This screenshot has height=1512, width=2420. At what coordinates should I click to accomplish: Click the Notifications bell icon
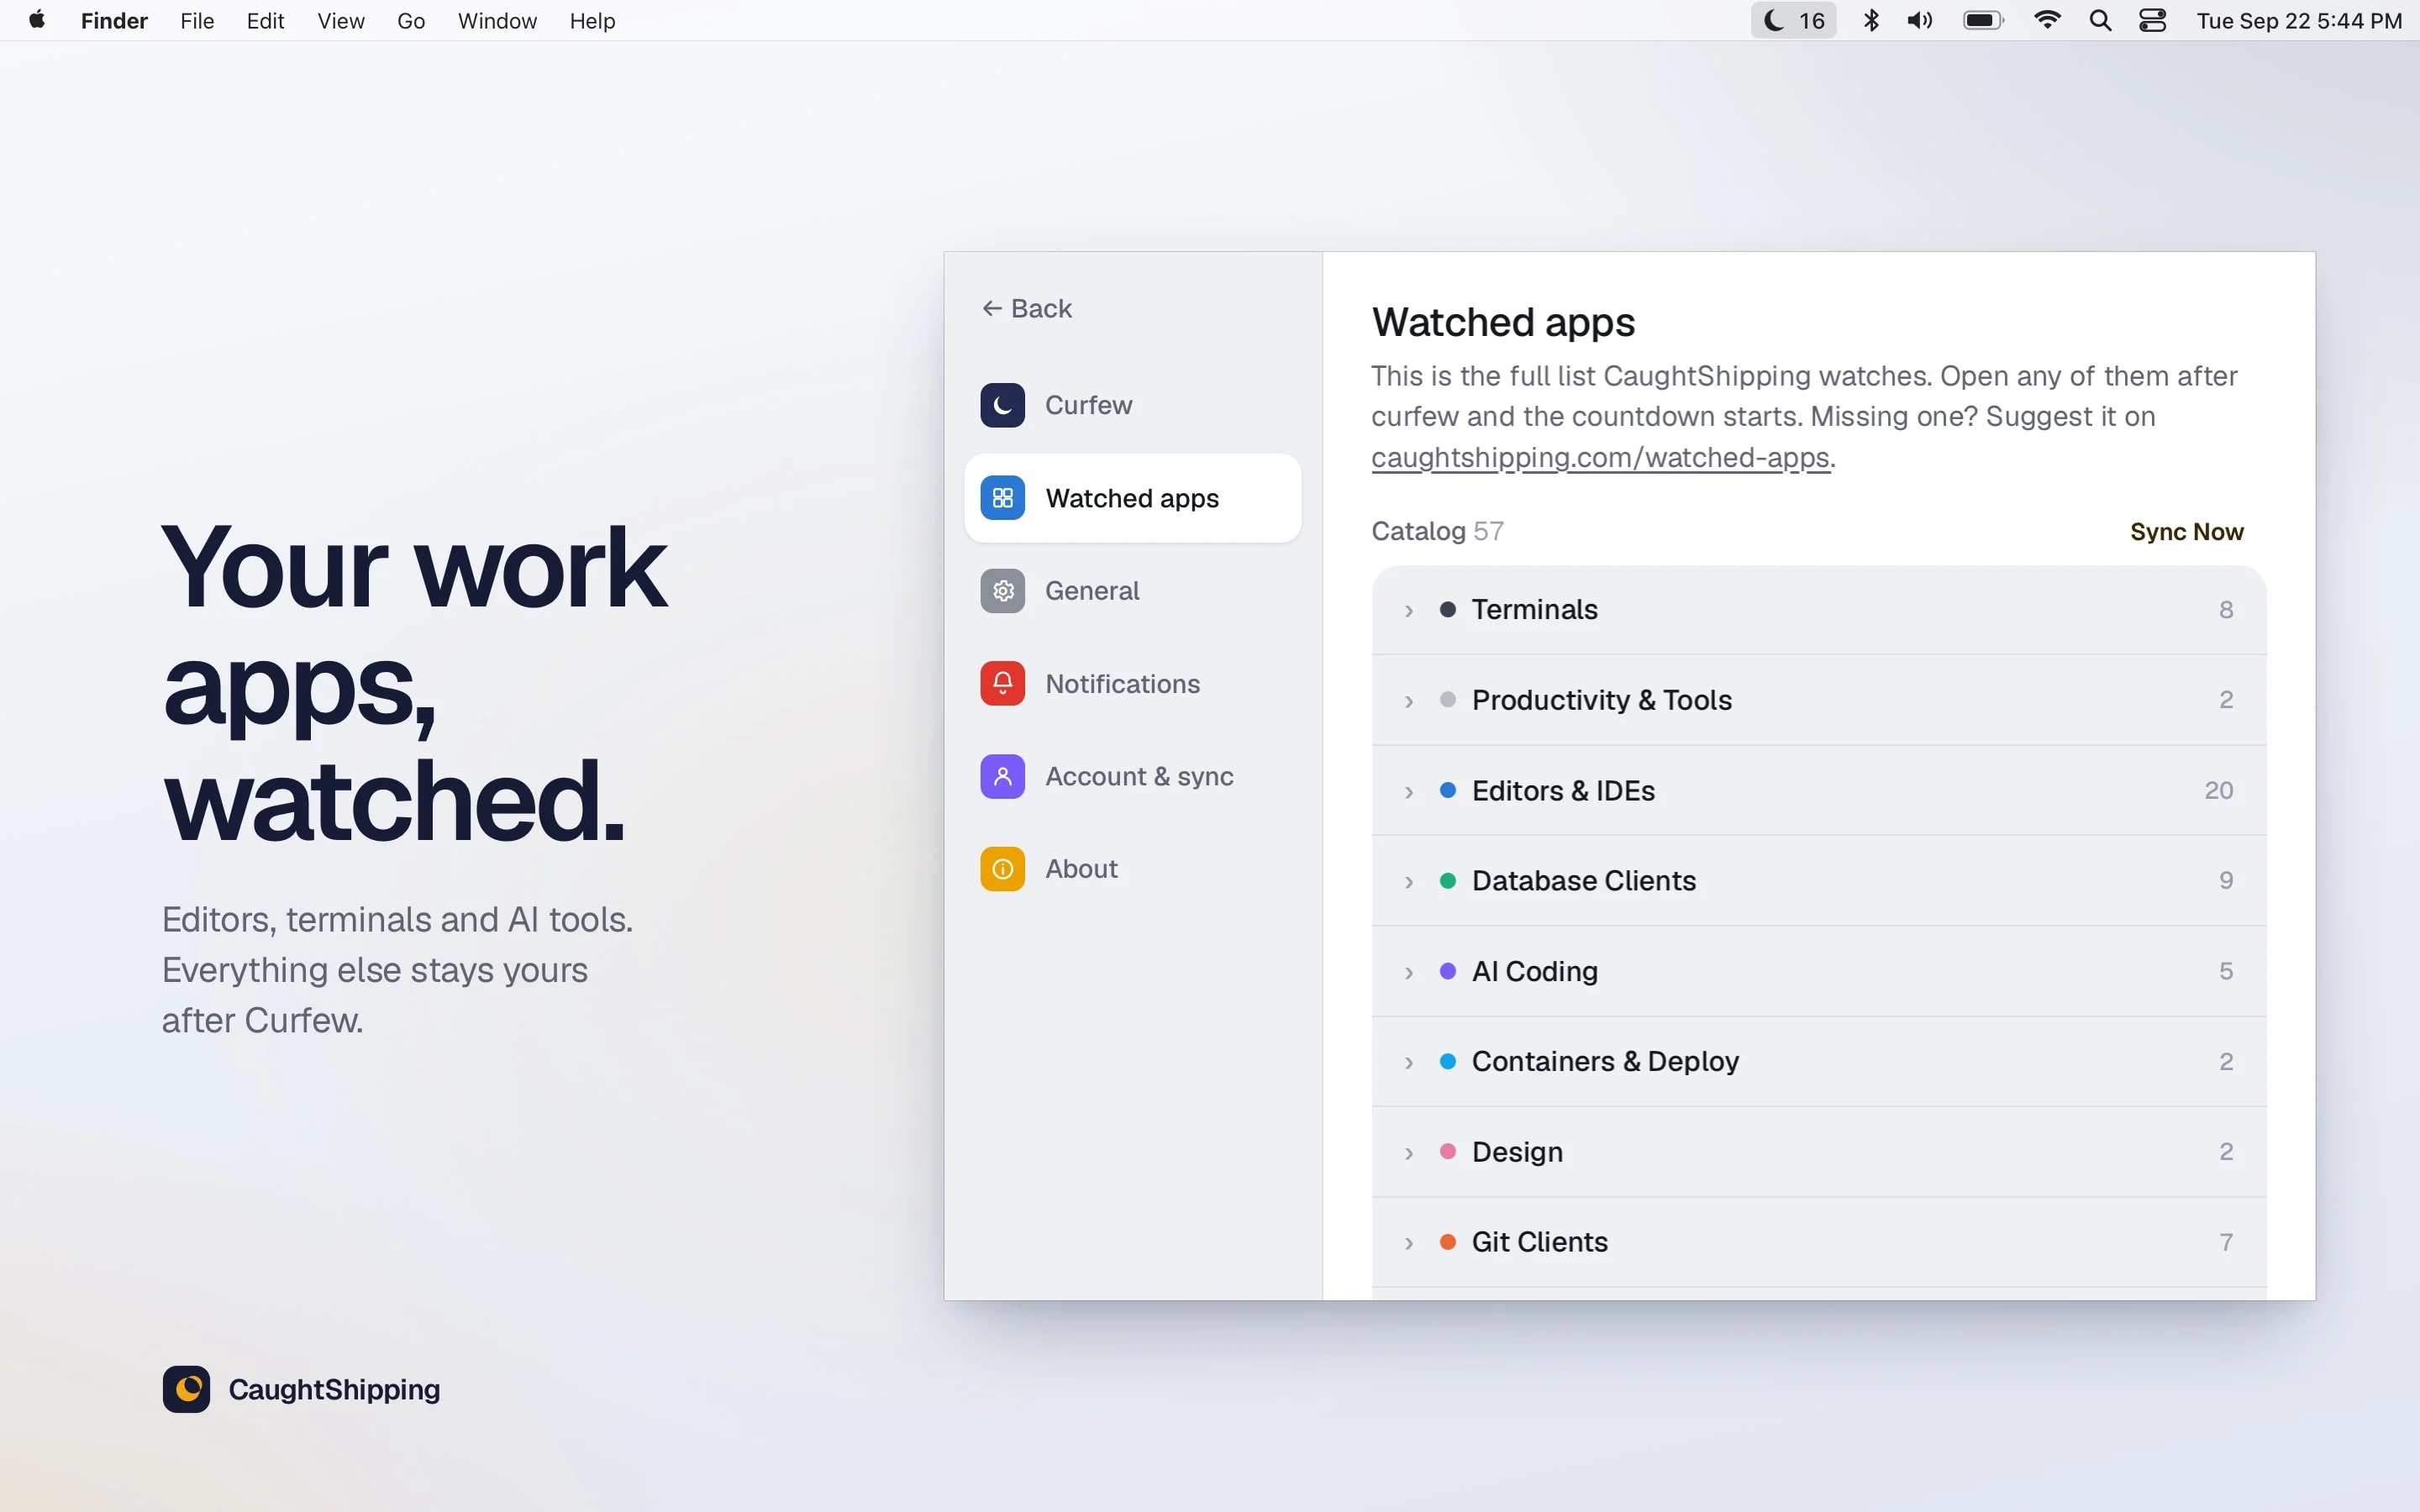coord(1002,684)
